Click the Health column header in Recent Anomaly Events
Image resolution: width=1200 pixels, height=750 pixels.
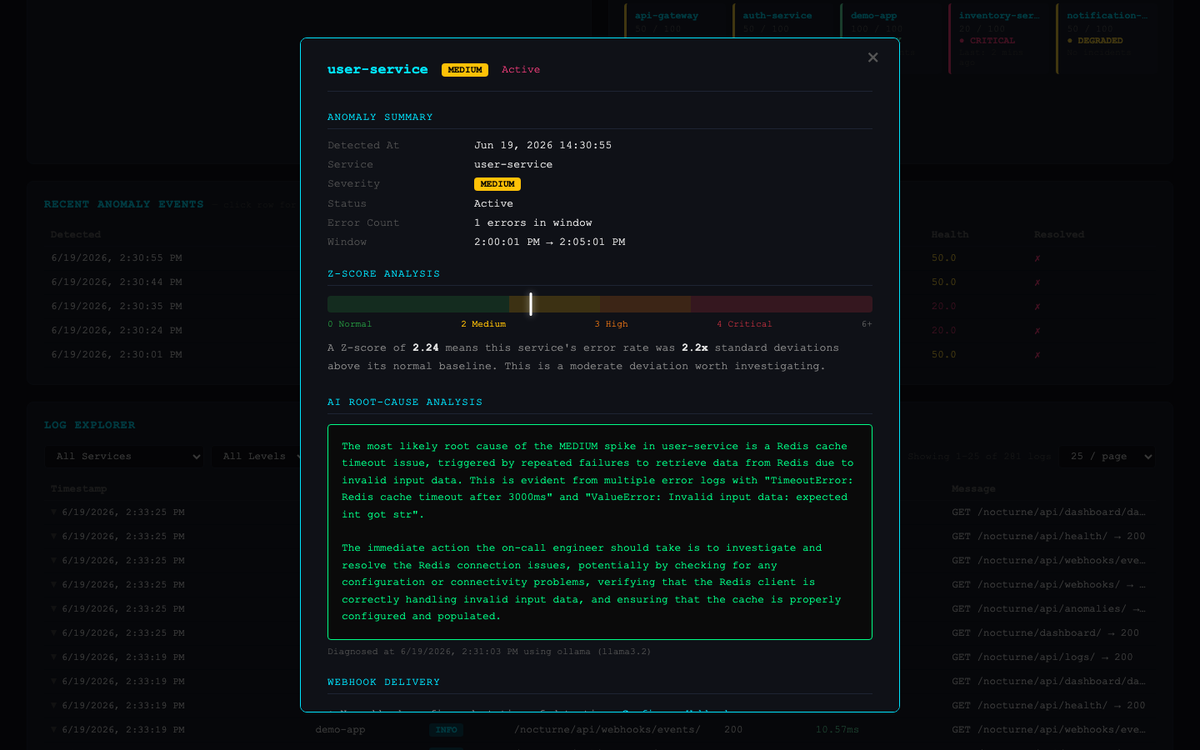coord(950,235)
